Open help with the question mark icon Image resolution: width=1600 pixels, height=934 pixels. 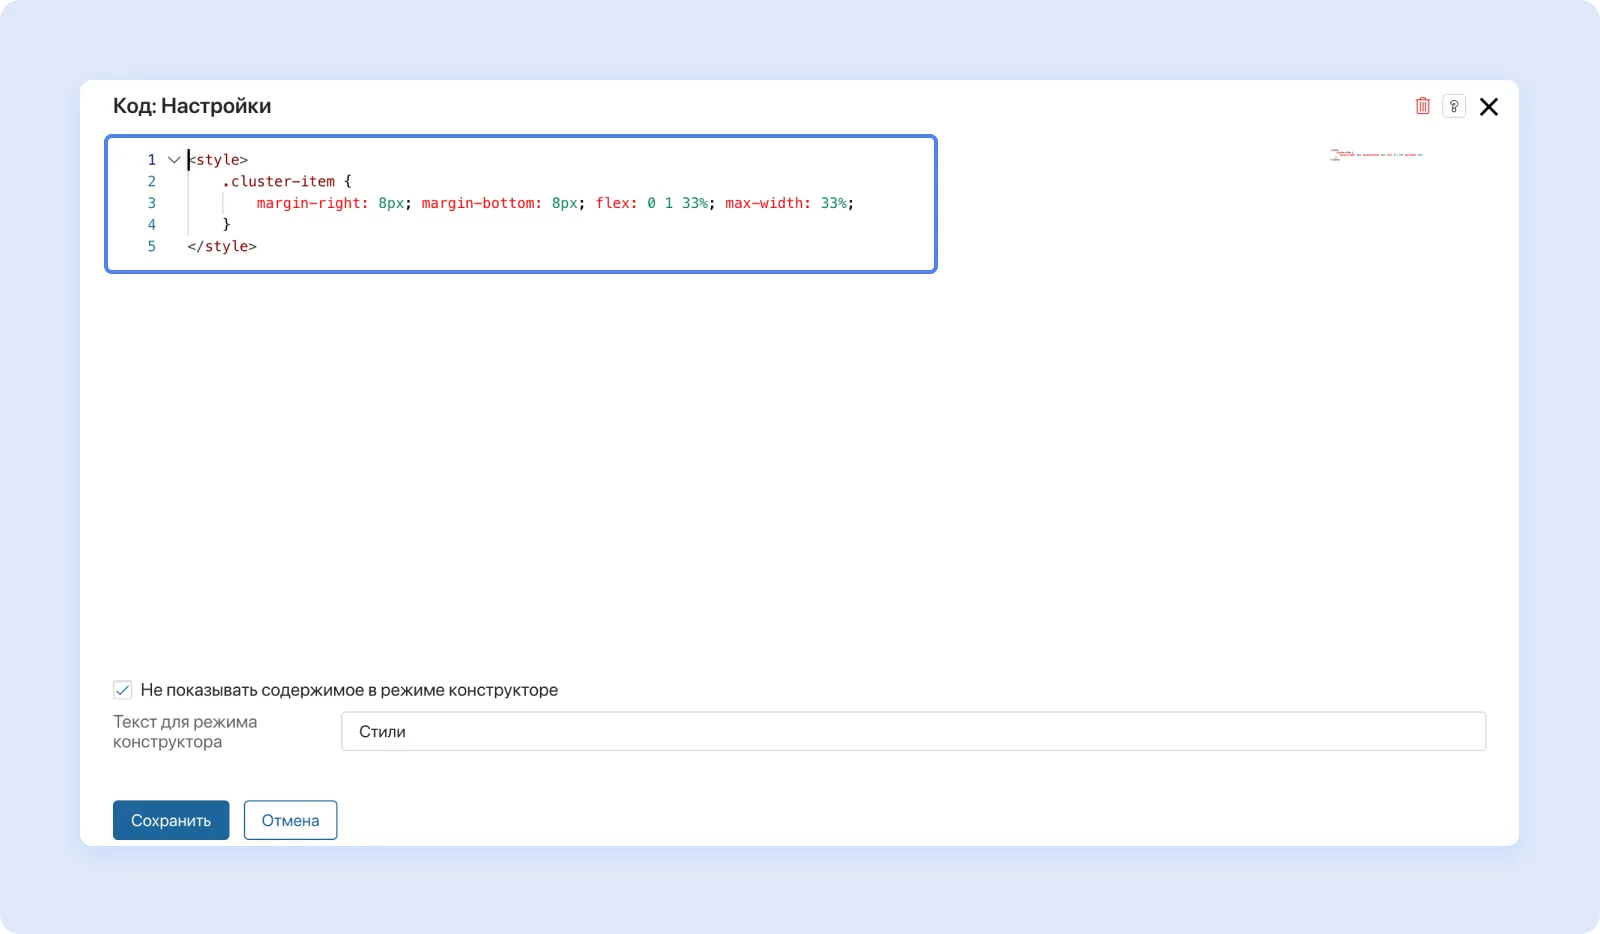click(x=1454, y=106)
